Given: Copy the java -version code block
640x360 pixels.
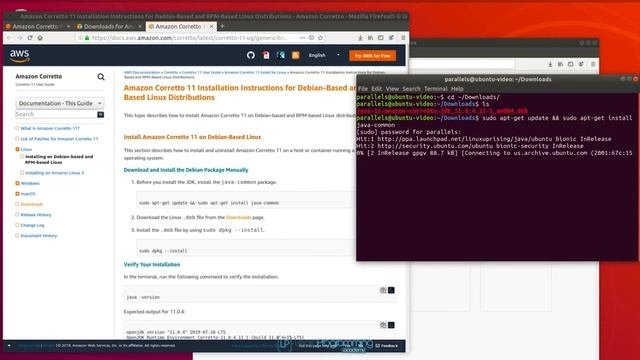Looking at the screenshot, I should click(x=383, y=290).
